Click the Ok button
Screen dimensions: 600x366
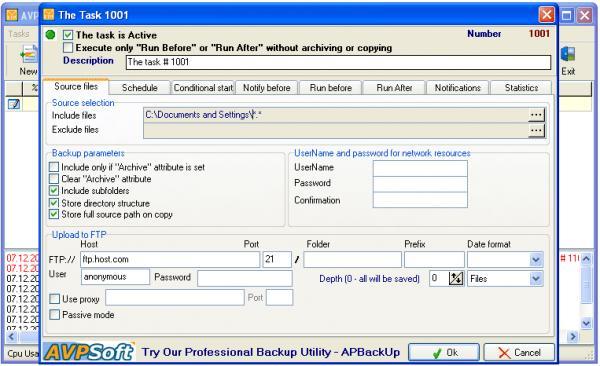click(444, 352)
